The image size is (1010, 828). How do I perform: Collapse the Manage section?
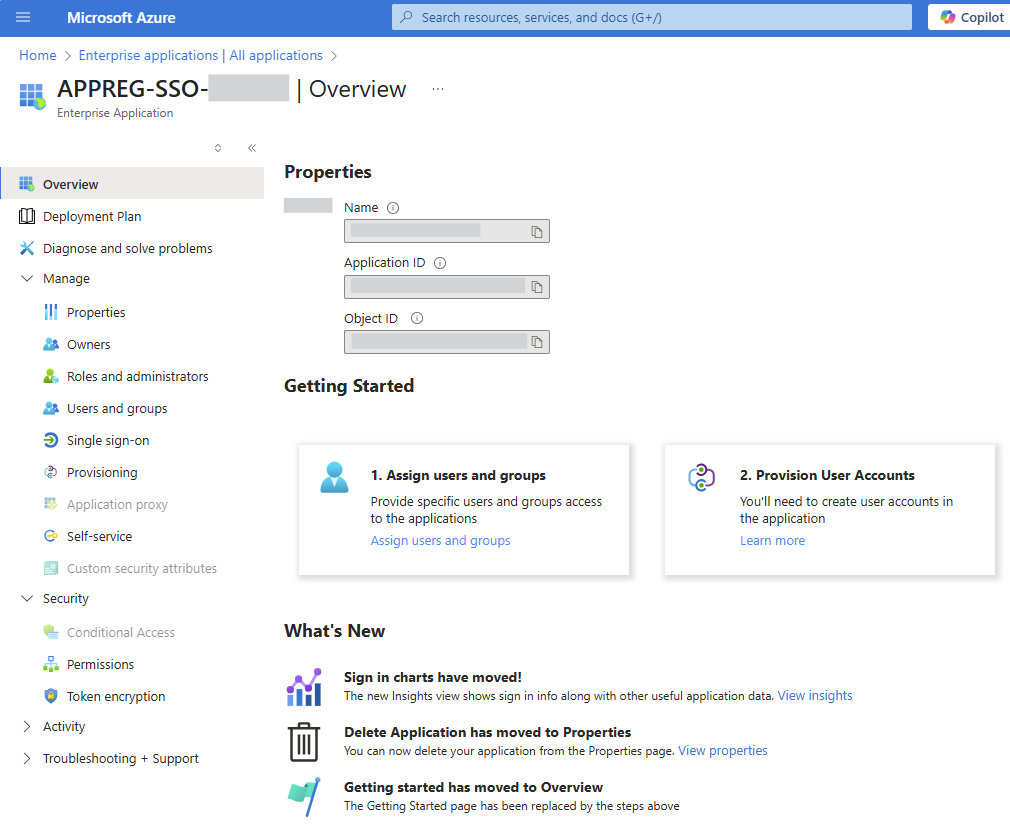[27, 278]
